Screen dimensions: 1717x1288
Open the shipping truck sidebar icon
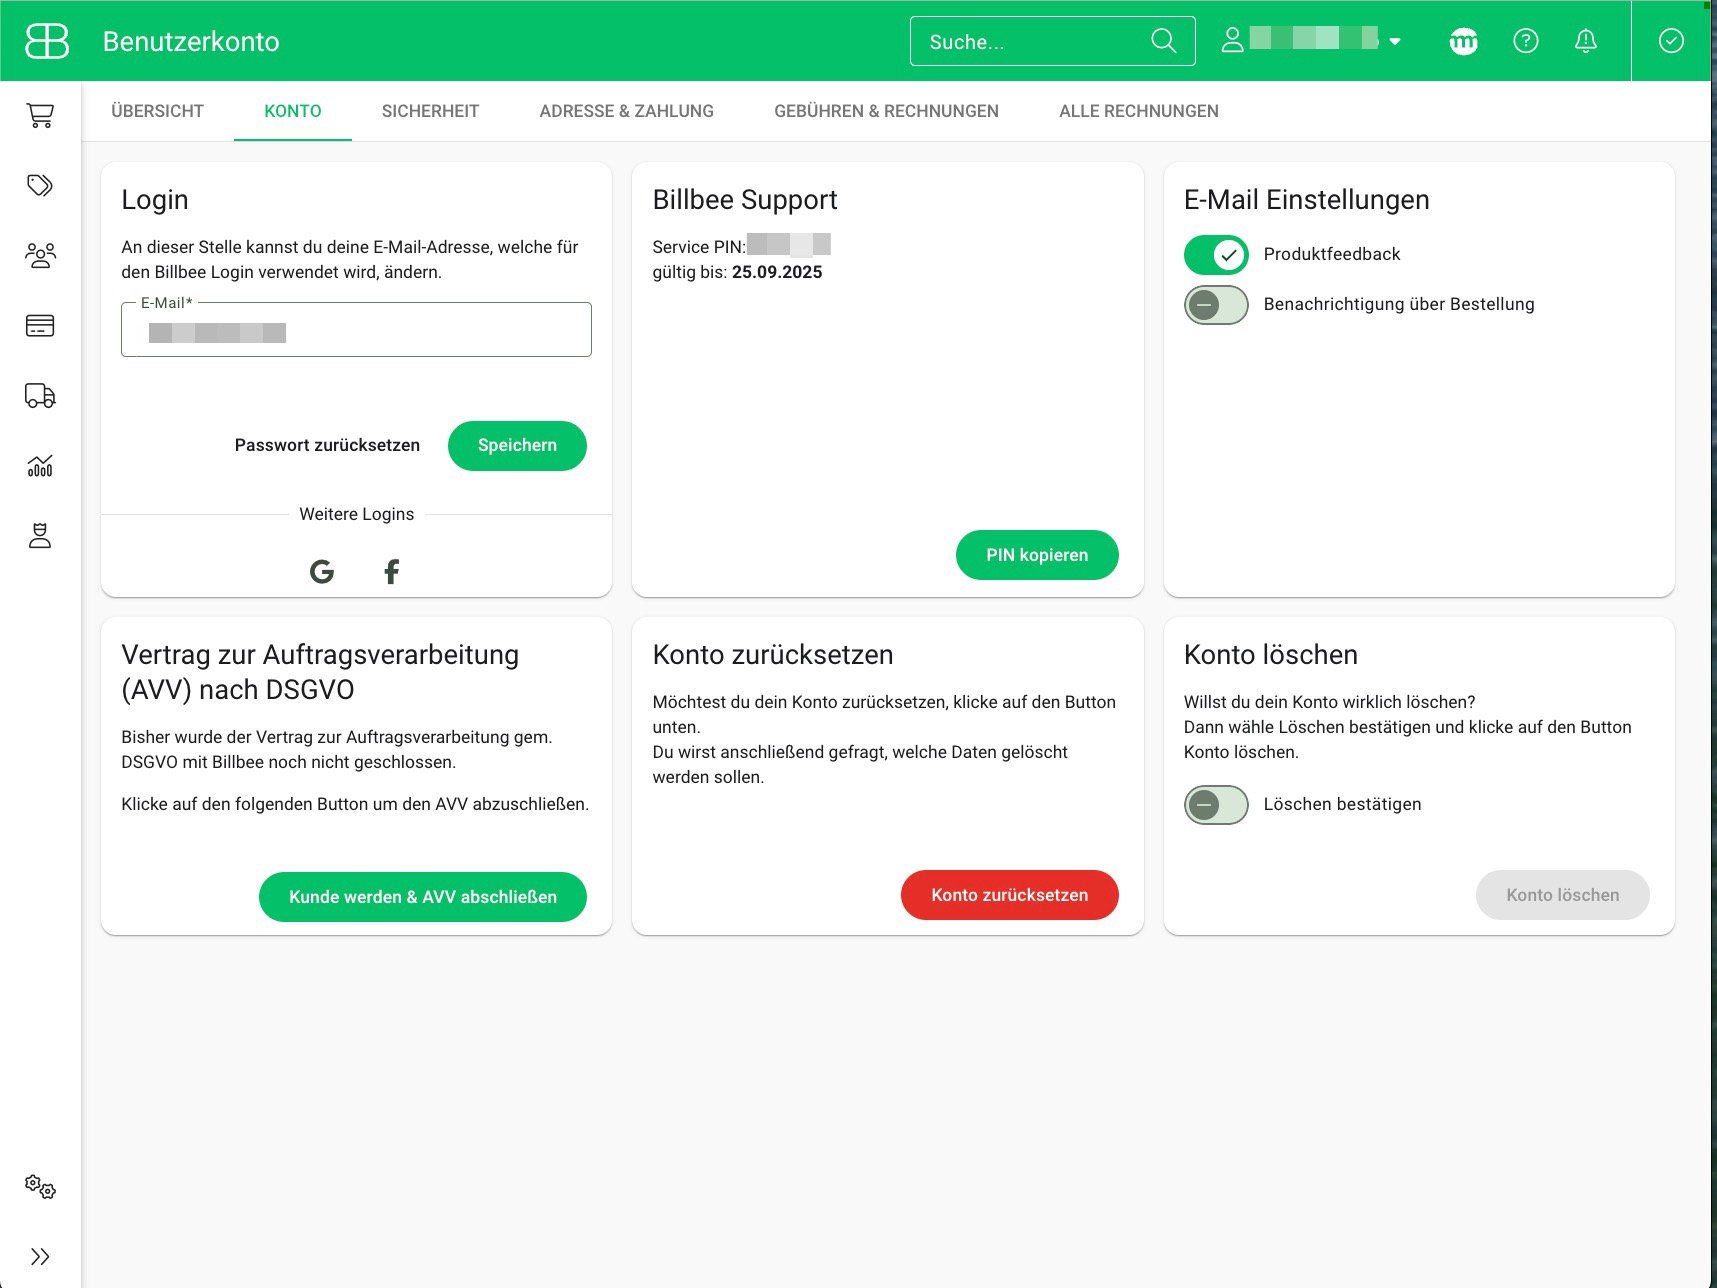(40, 396)
